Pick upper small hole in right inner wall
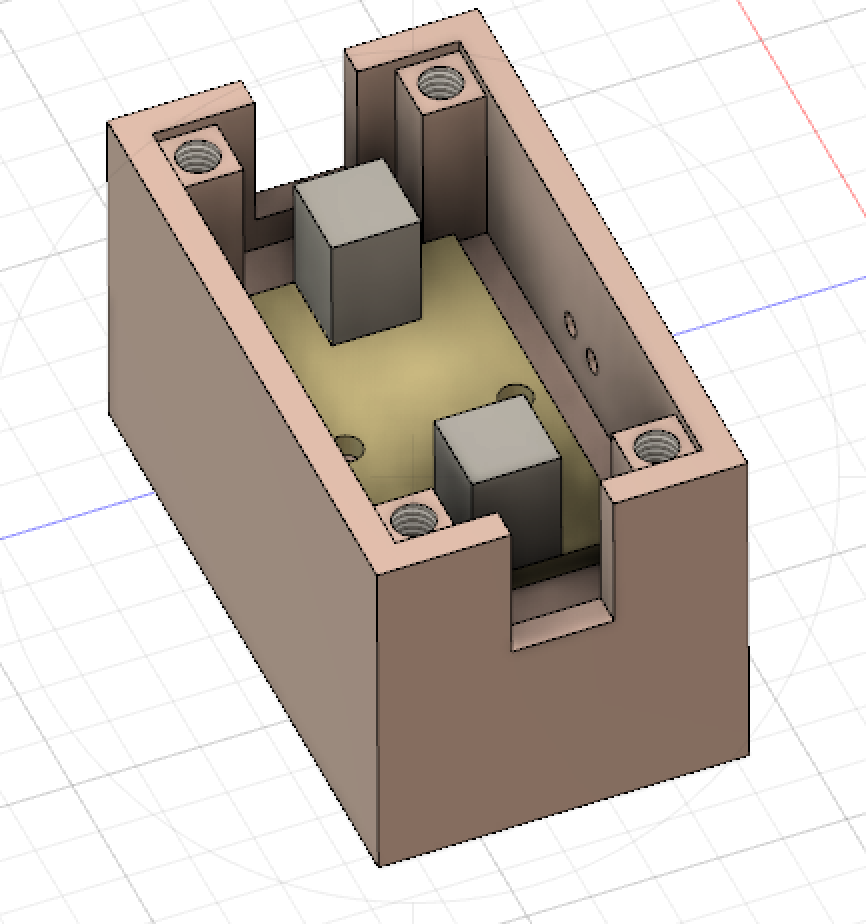This screenshot has height=924, width=866. [x=570, y=325]
